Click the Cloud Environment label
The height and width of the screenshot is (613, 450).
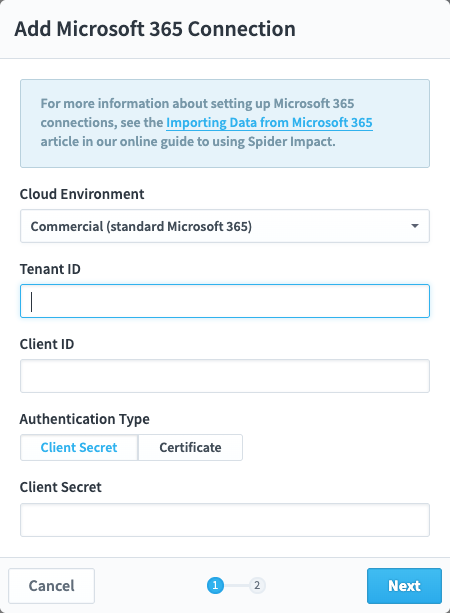(82, 194)
